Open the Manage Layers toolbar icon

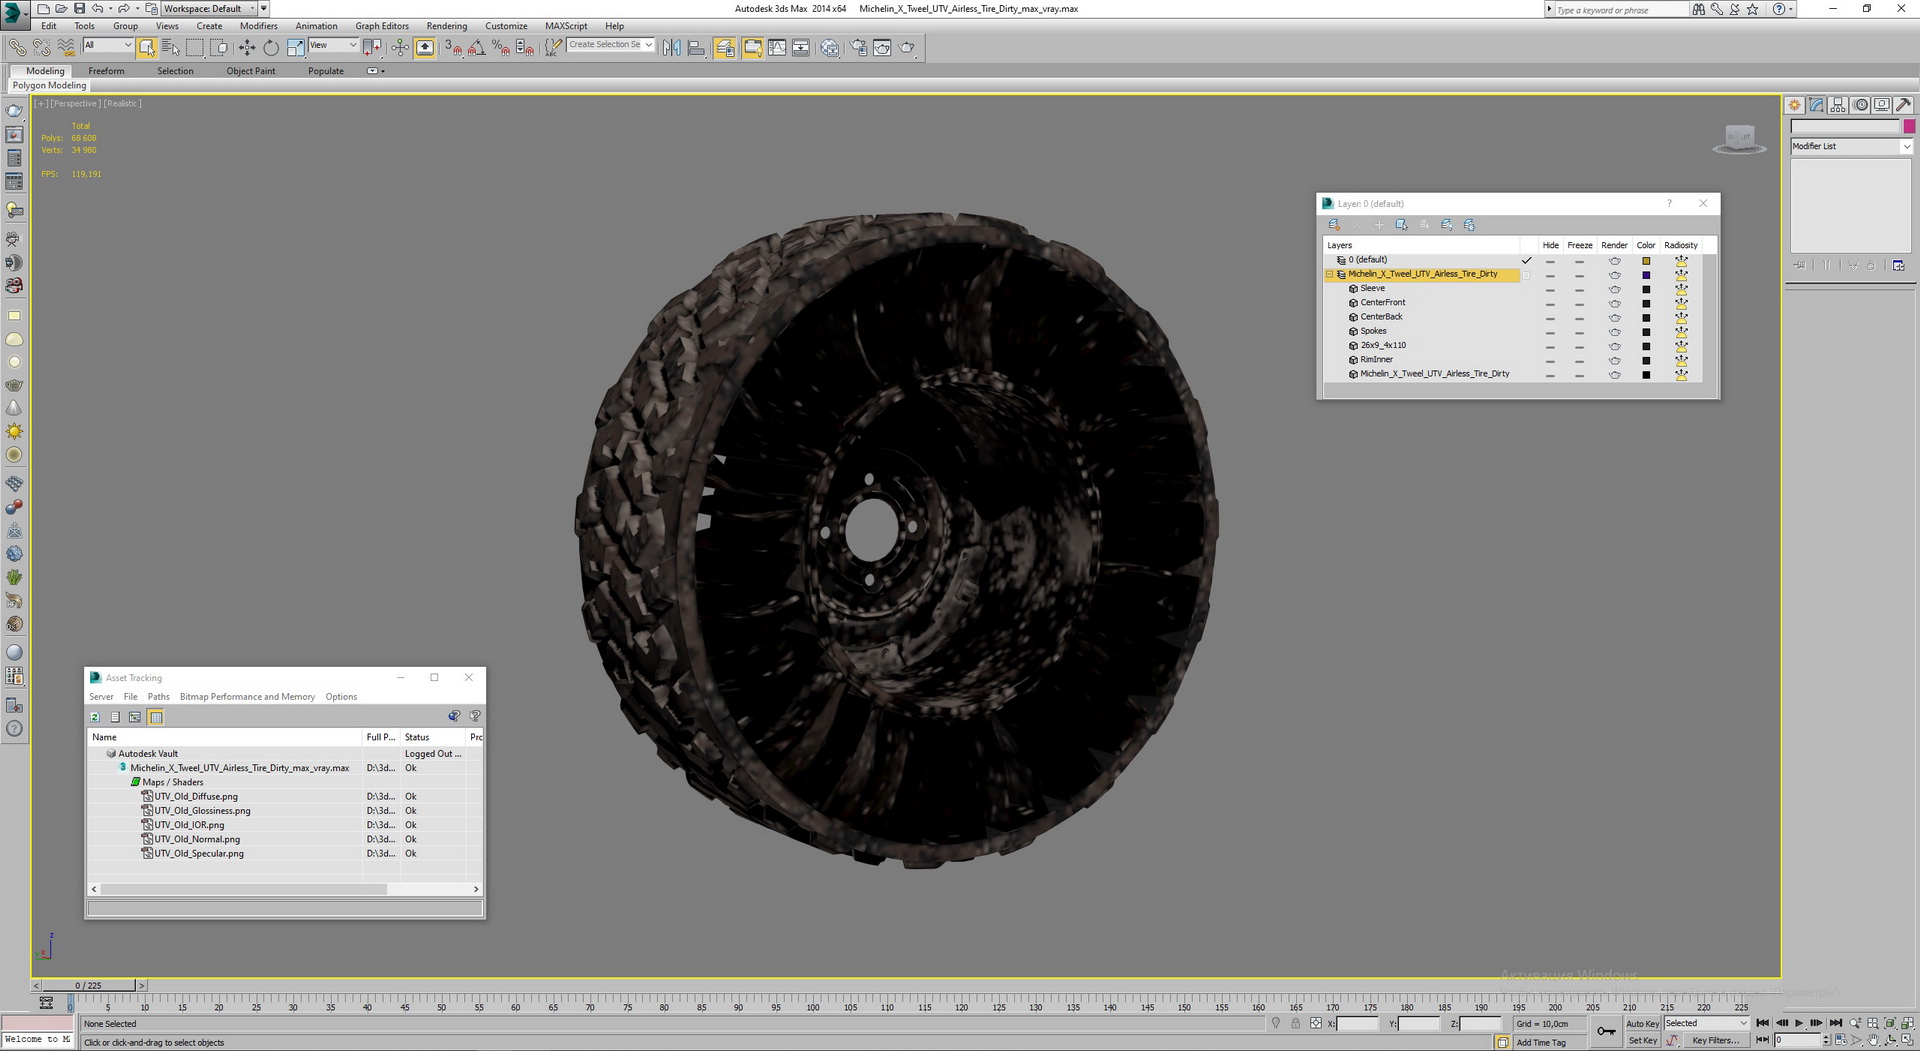click(x=725, y=47)
